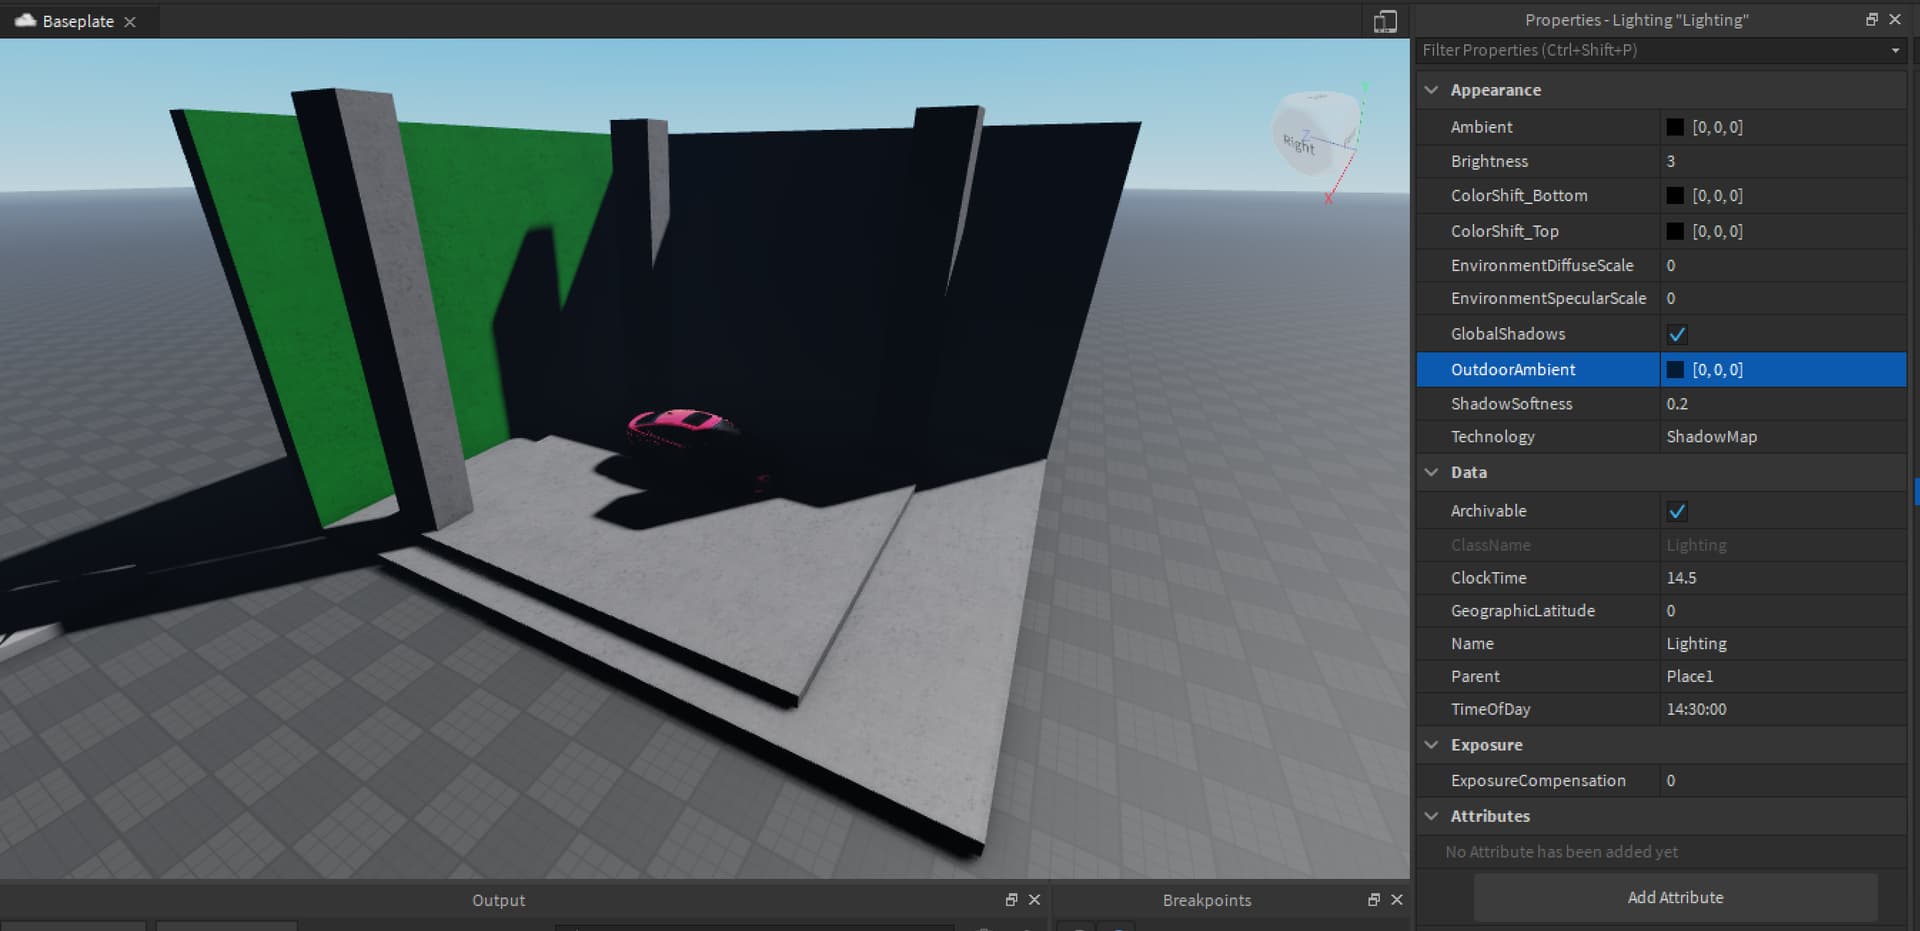
Task: Click the Add Attribute button
Action: click(x=1675, y=897)
